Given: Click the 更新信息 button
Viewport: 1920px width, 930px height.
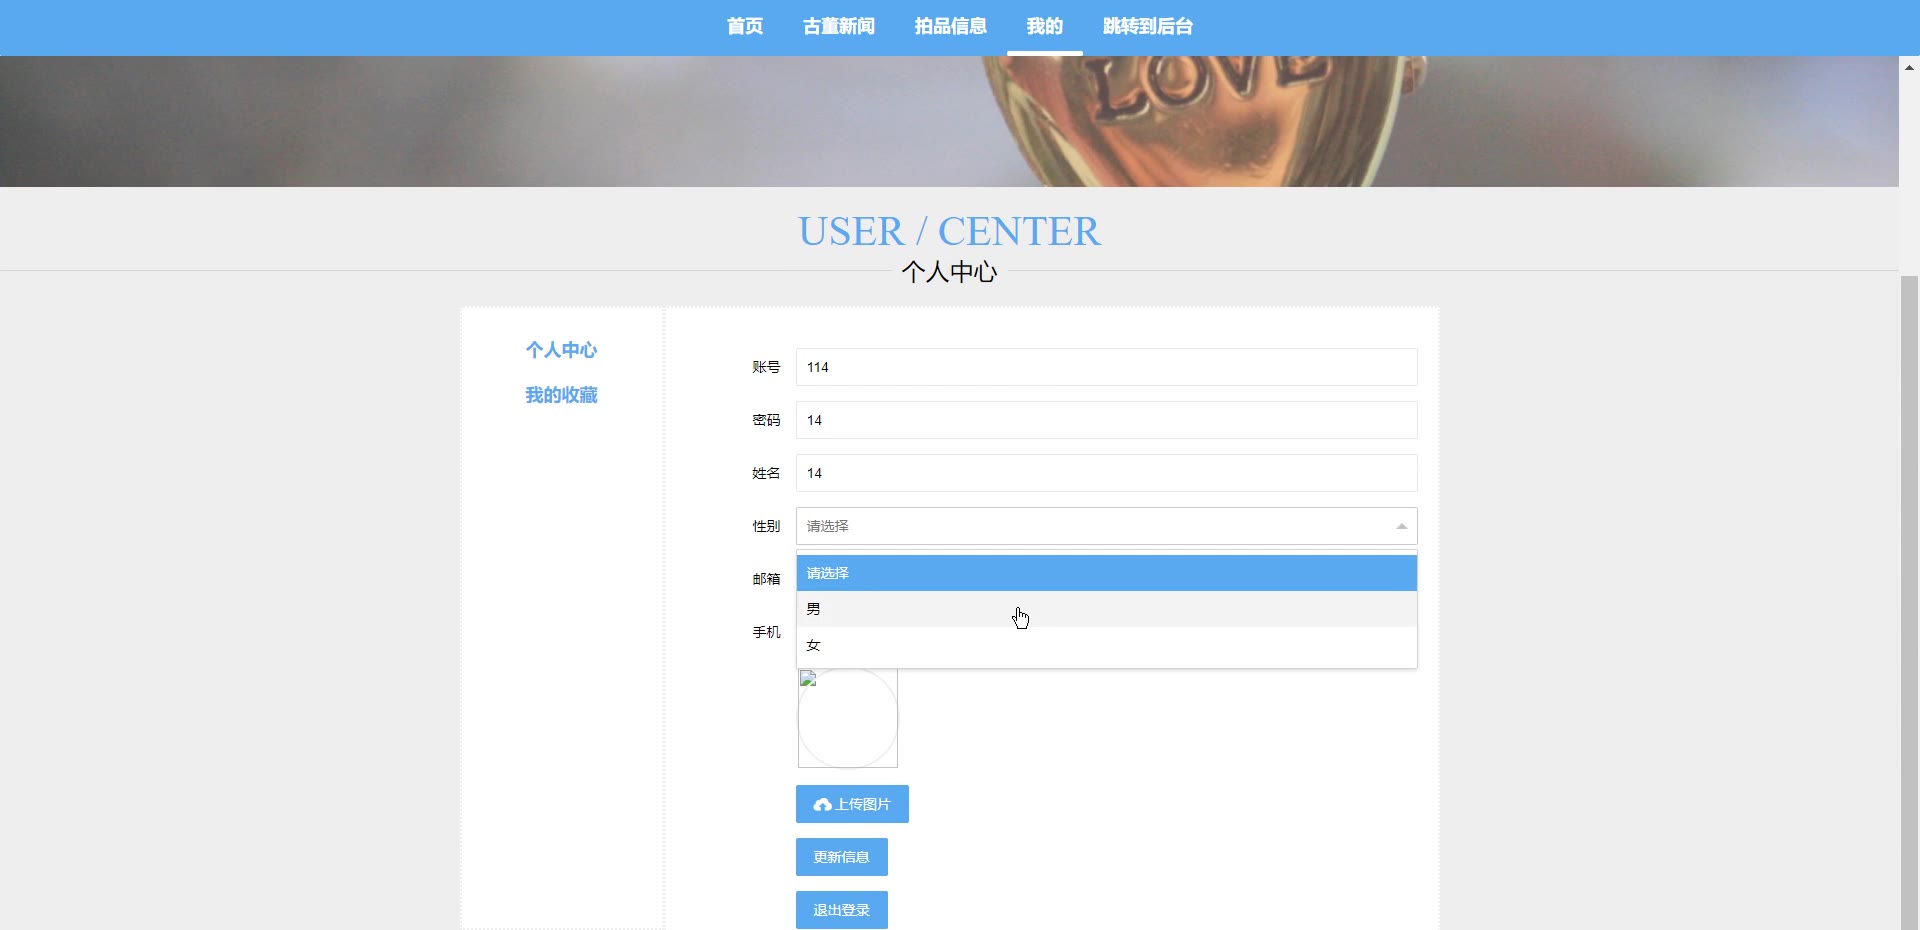Looking at the screenshot, I should 841,857.
